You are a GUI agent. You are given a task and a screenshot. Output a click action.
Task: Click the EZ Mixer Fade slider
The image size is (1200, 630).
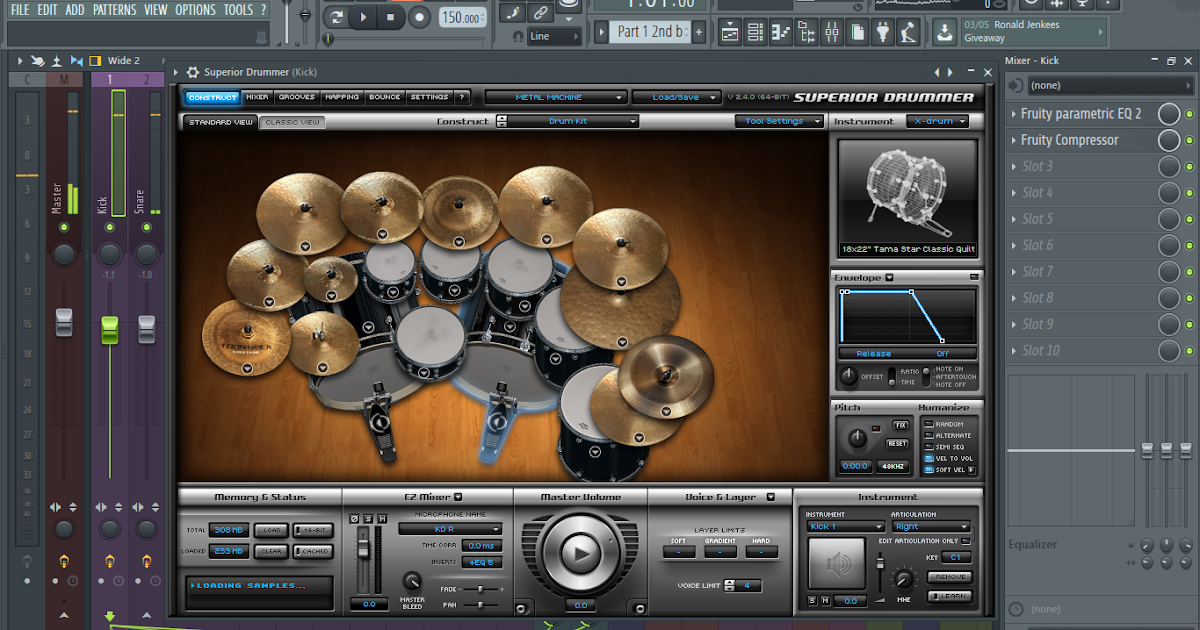(479, 590)
